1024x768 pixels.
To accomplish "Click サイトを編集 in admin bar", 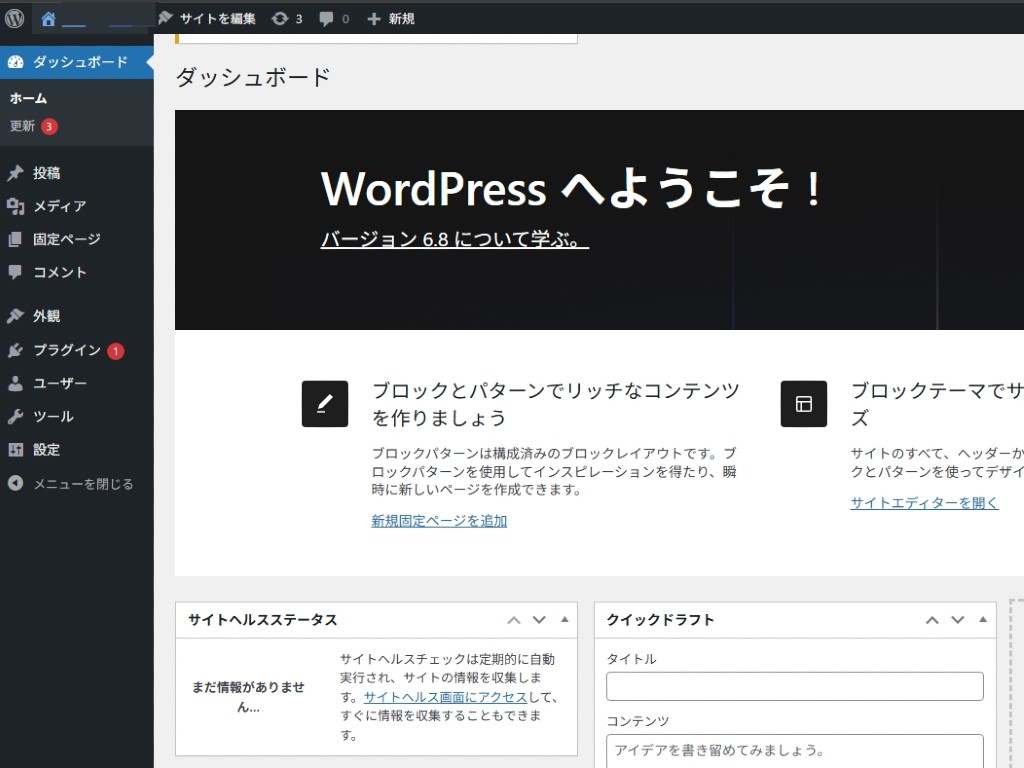I will tap(217, 19).
